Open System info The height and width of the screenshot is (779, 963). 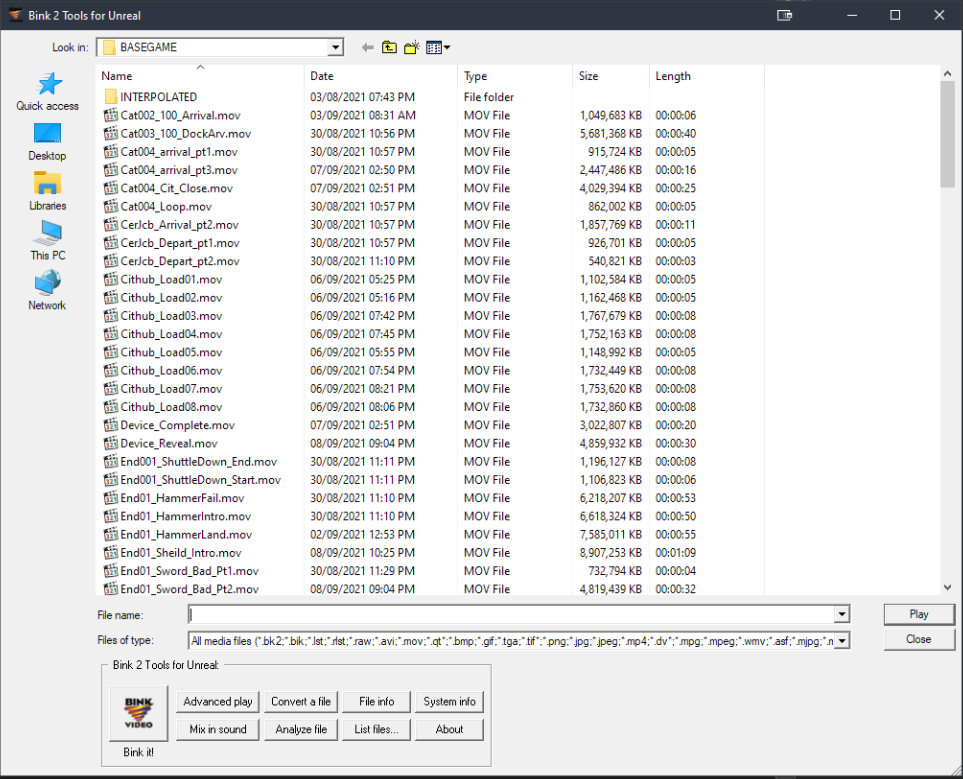[450, 702]
